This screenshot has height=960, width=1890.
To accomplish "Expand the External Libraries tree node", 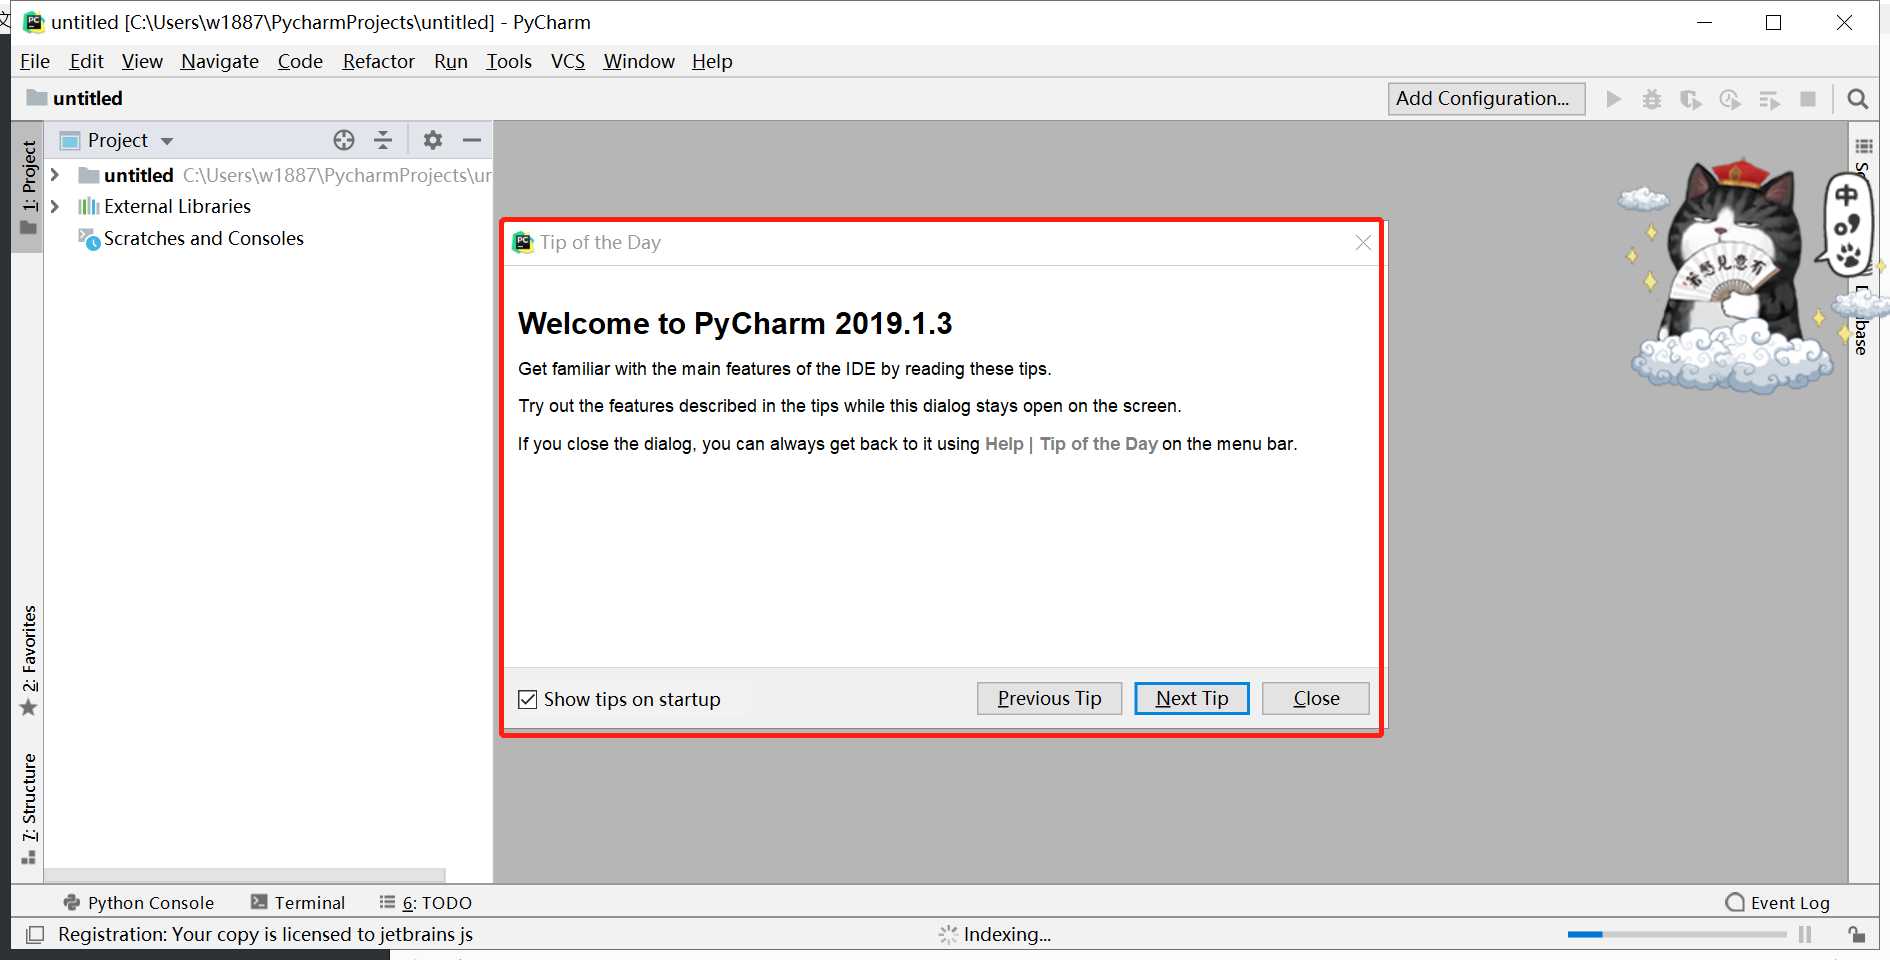I will pos(55,206).
